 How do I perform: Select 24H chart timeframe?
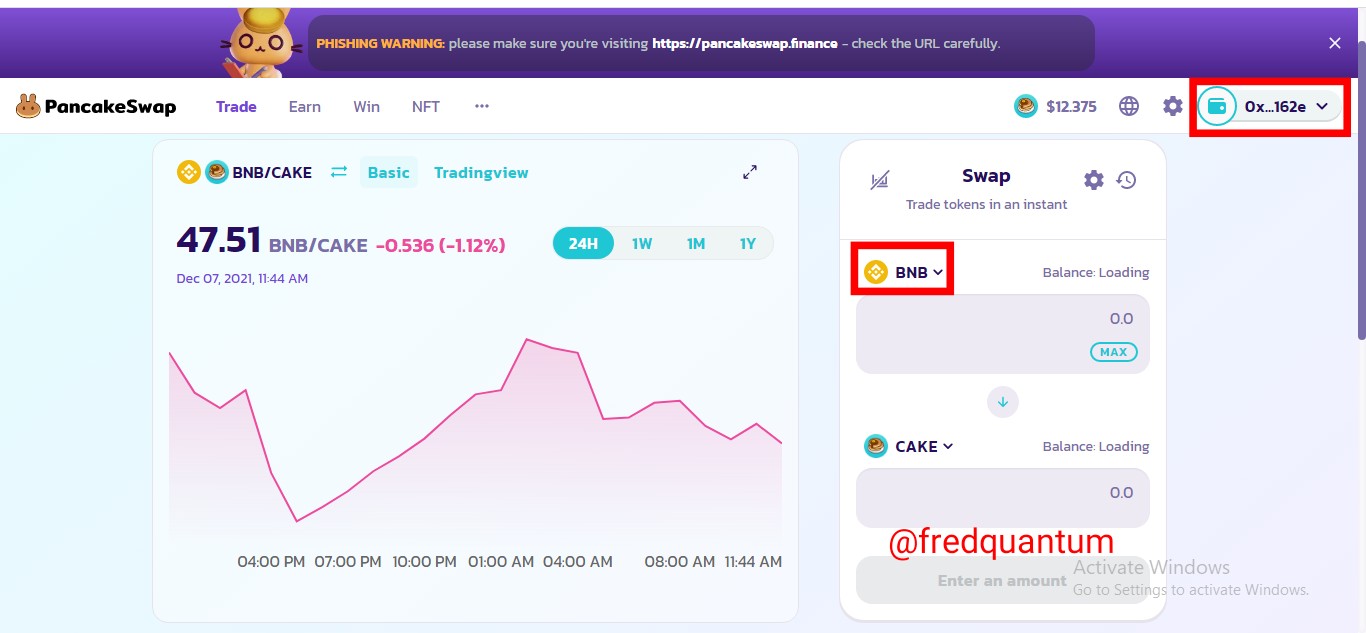click(583, 243)
